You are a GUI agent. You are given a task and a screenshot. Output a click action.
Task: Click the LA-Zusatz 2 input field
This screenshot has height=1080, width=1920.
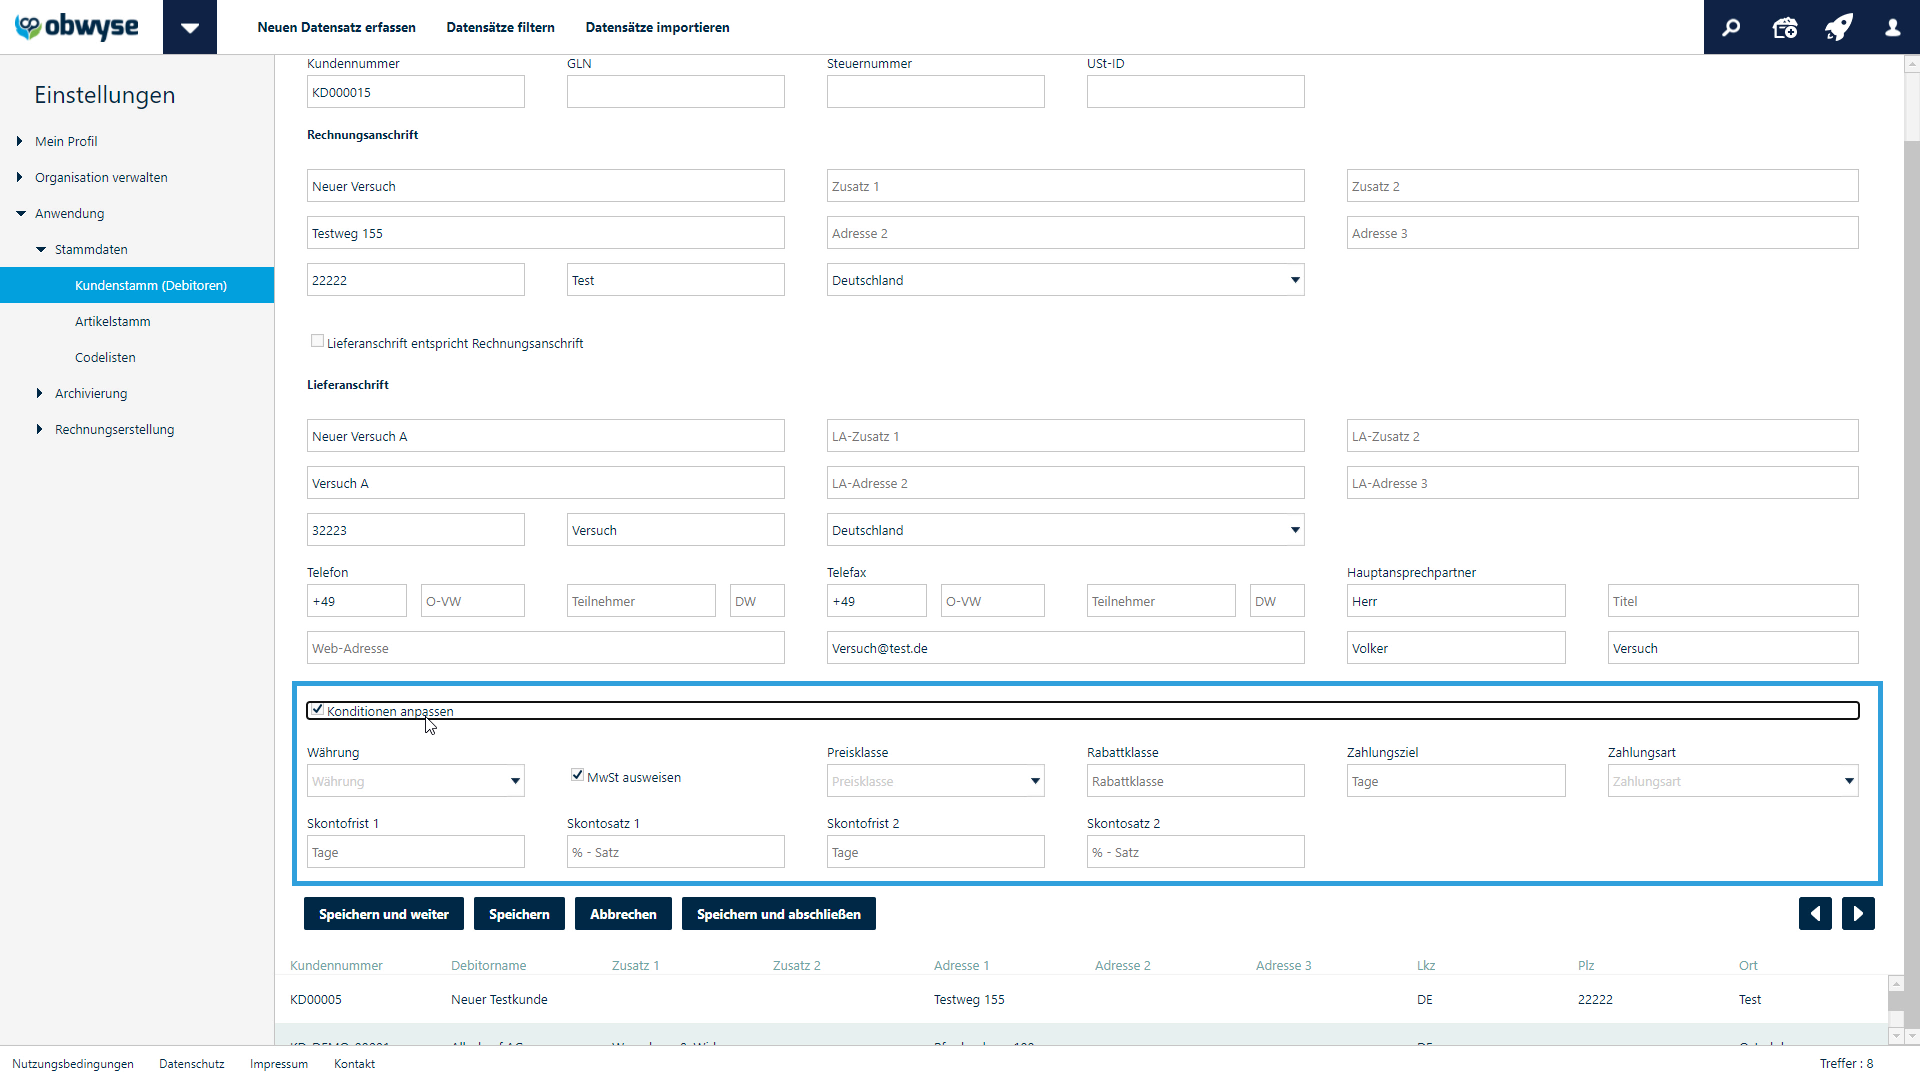[1602, 436]
